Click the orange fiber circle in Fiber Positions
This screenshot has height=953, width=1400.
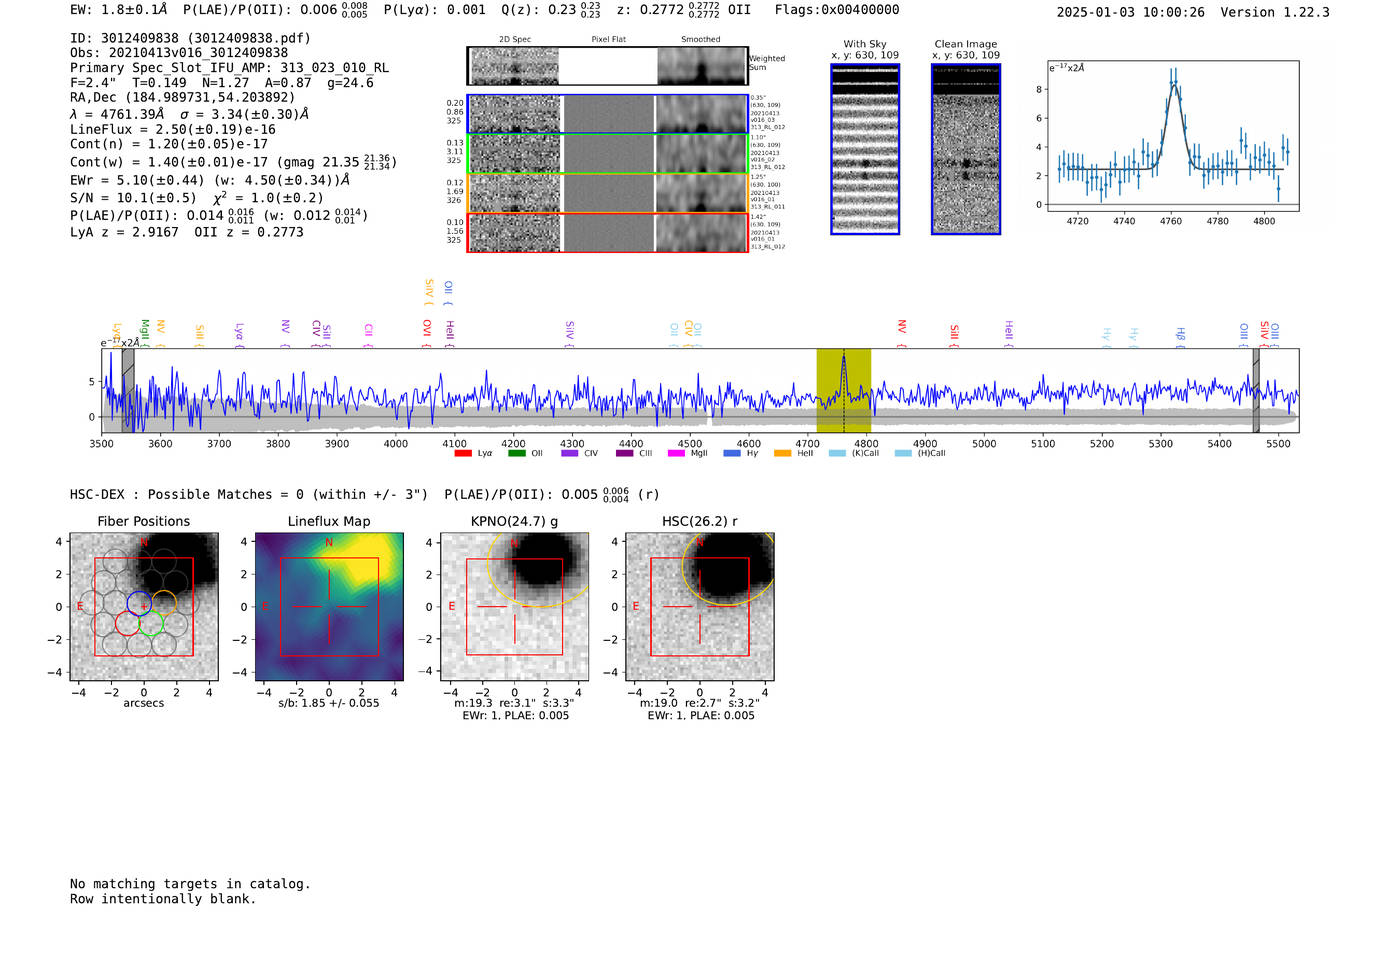164,603
